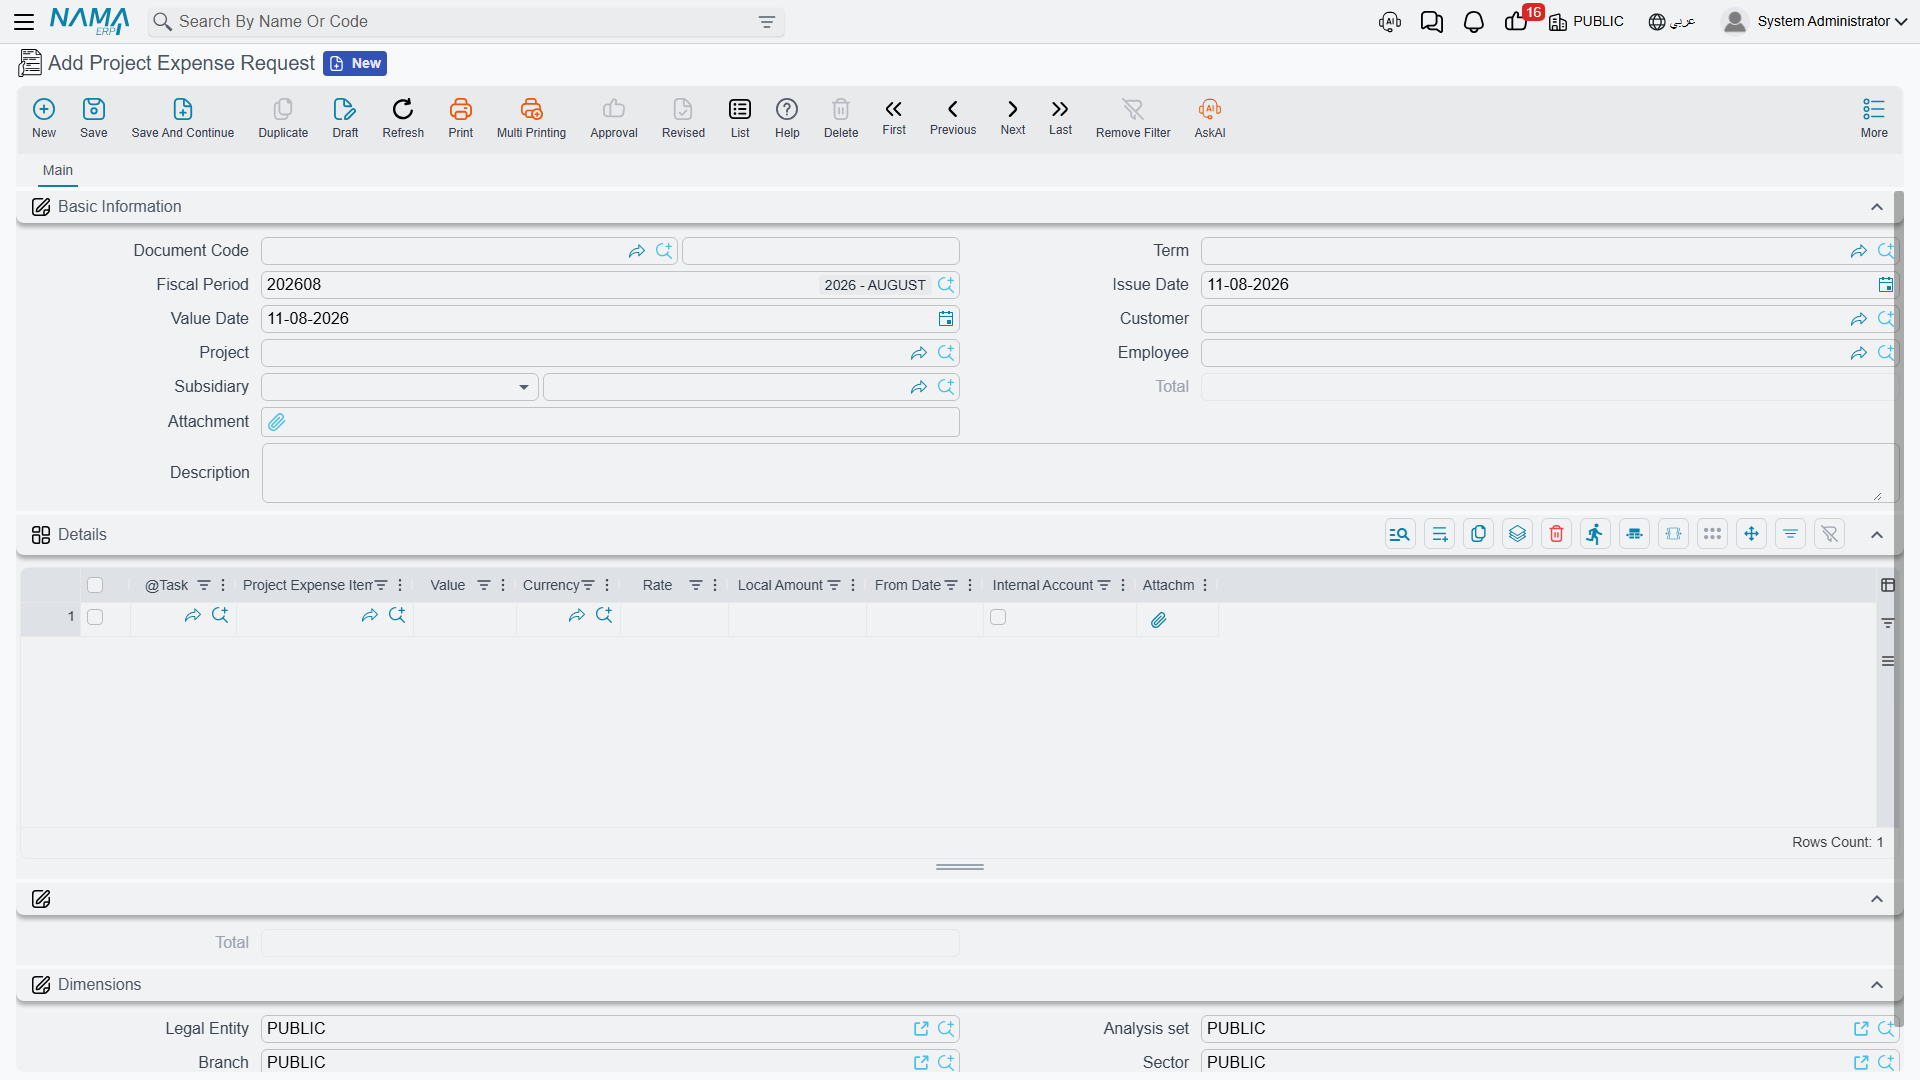
Task: Open the Currency column filter
Action: point(588,585)
